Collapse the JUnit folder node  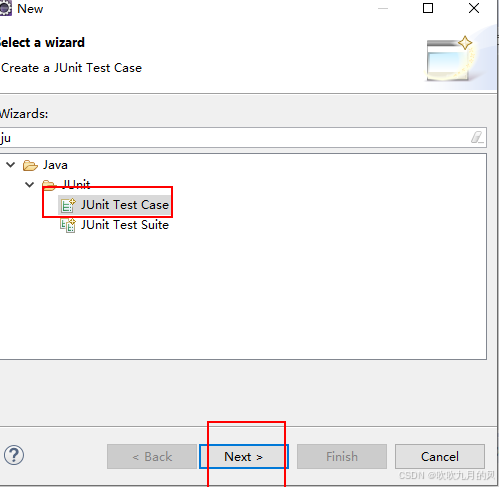click(30, 184)
